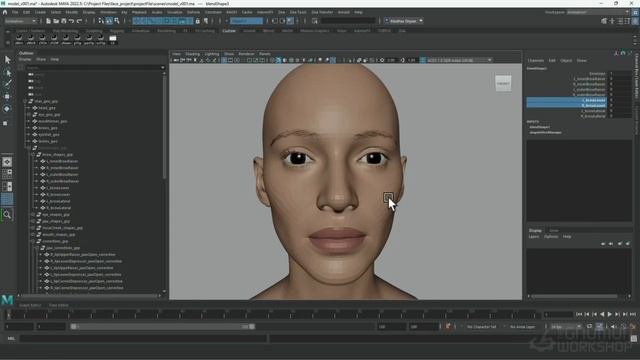Image resolution: width=640 pixels, height=360 pixels.
Task: Click the rightmost layer icon in Layer Editor
Action: click(628, 244)
